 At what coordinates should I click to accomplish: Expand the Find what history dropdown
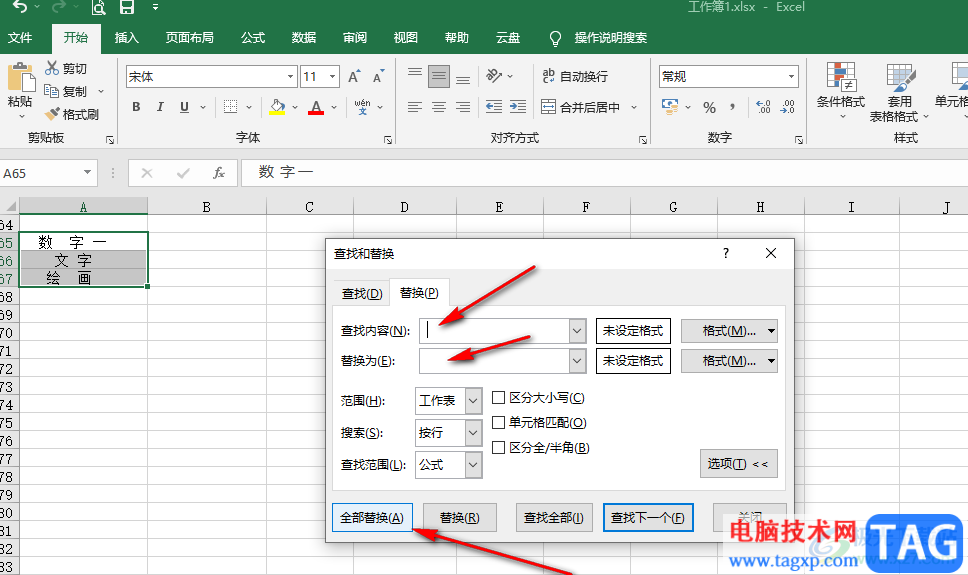click(577, 331)
